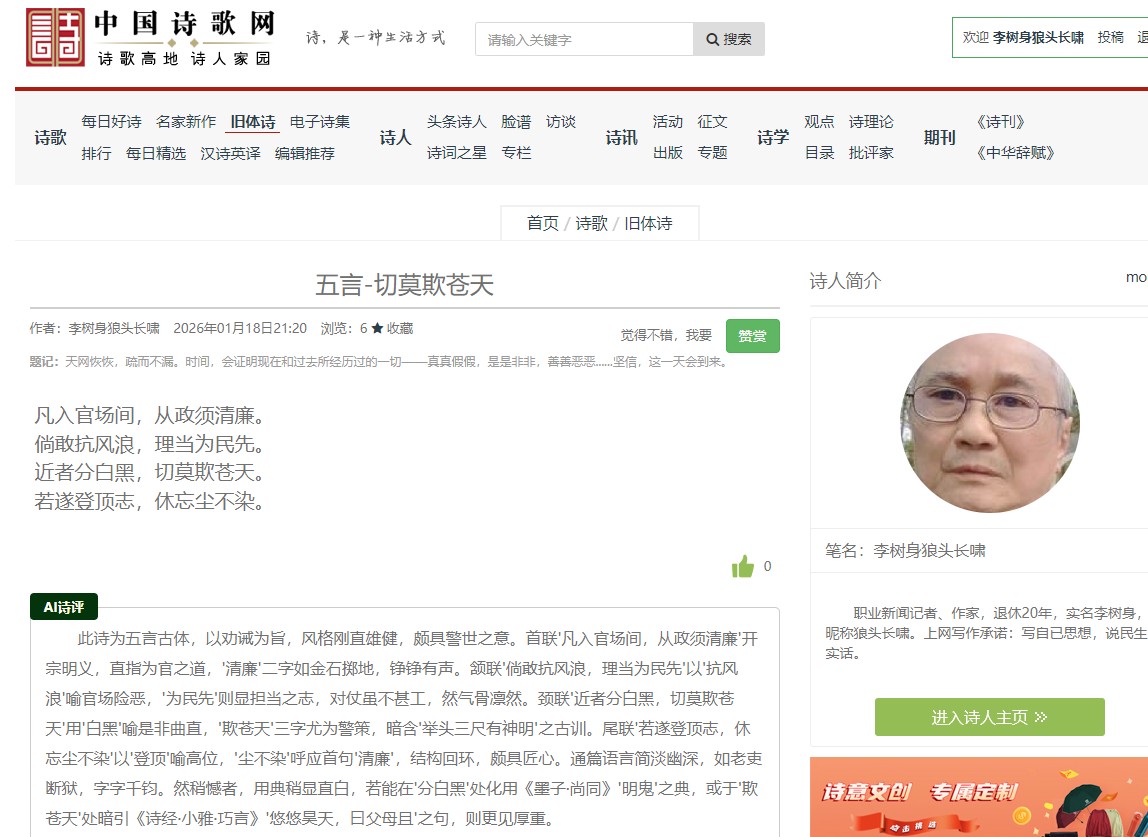The width and height of the screenshot is (1148, 837).
Task: Open 汉诗英译 navigation link
Action: tap(230, 153)
